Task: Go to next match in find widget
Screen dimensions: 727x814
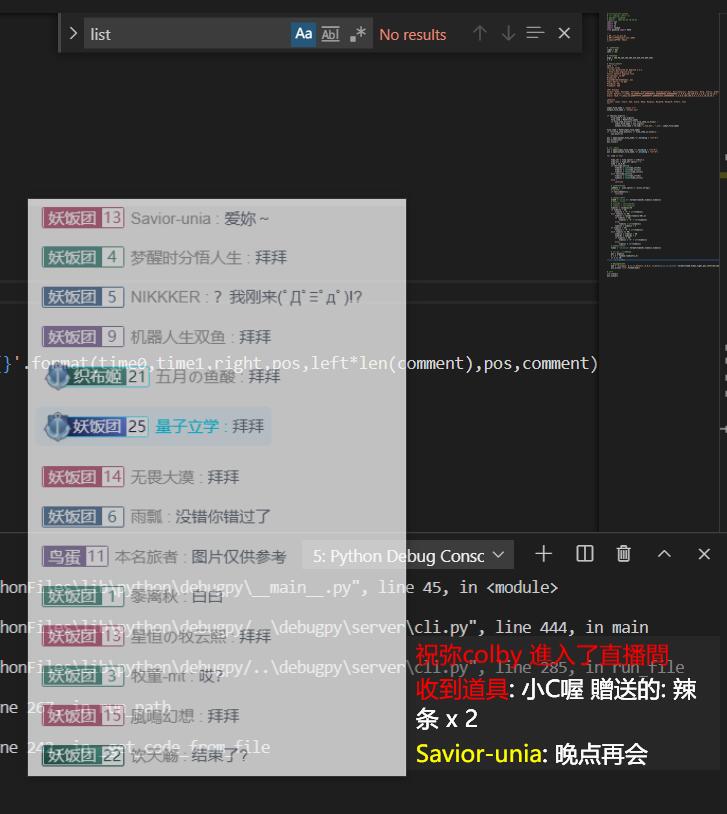Action: point(508,34)
